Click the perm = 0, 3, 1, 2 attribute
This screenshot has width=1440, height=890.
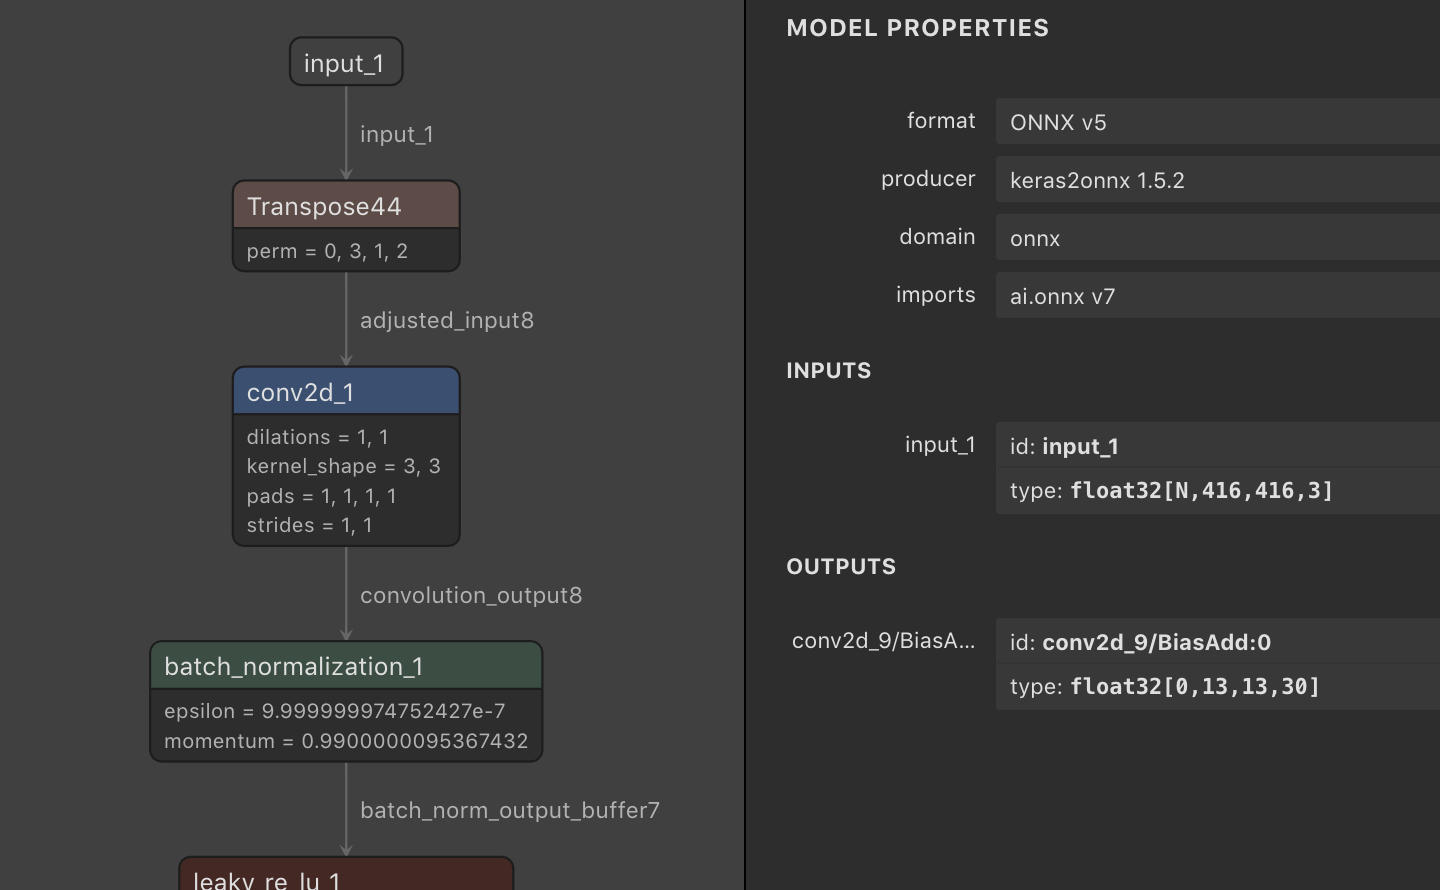tap(327, 251)
